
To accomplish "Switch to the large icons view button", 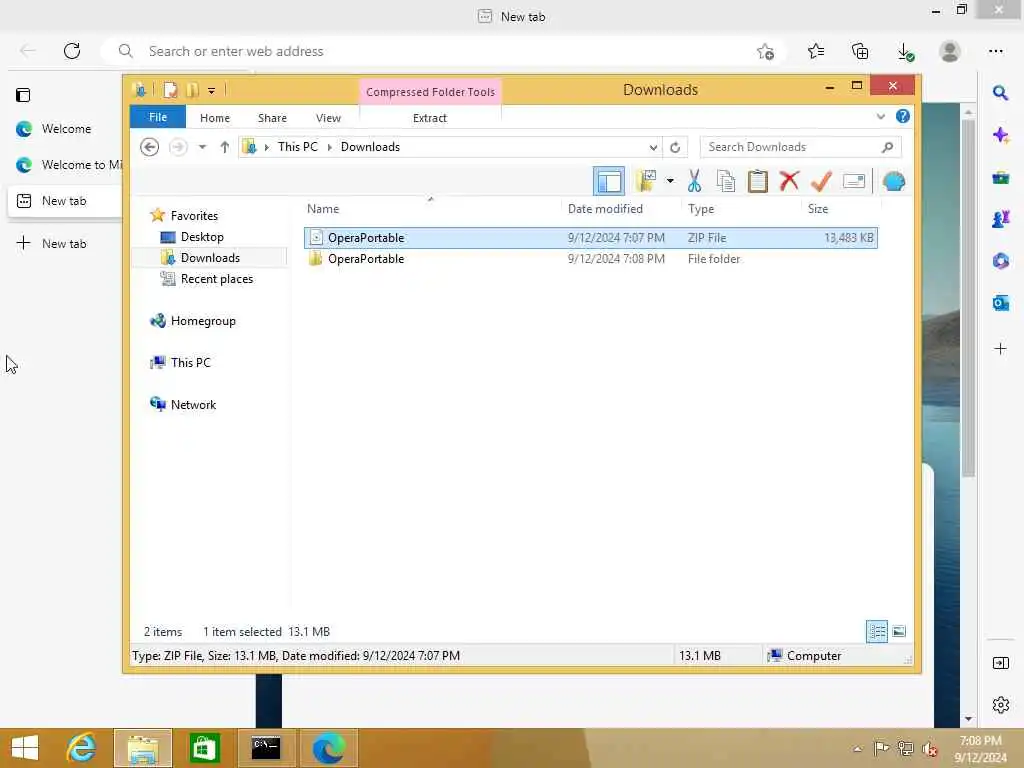I will pyautogui.click(x=899, y=632).
